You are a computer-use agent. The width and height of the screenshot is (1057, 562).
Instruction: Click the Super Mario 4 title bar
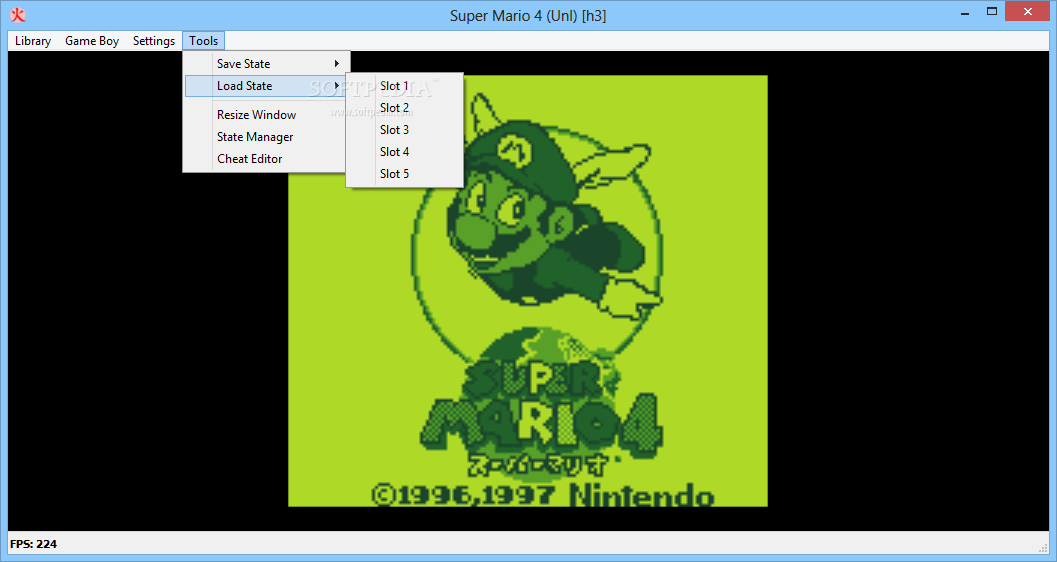[x=528, y=15]
